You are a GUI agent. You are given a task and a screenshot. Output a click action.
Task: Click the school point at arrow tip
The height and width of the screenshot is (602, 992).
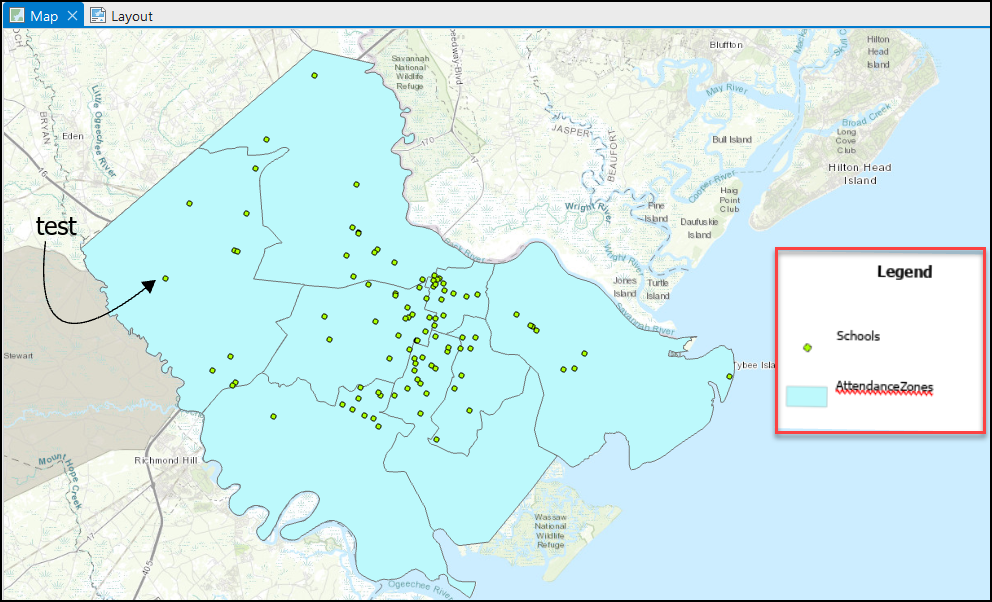tap(166, 279)
